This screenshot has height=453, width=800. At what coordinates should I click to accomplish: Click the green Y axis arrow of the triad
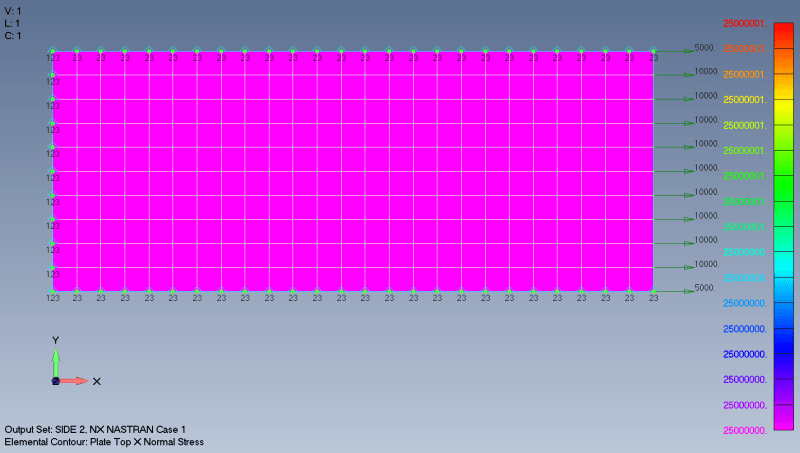coord(56,363)
